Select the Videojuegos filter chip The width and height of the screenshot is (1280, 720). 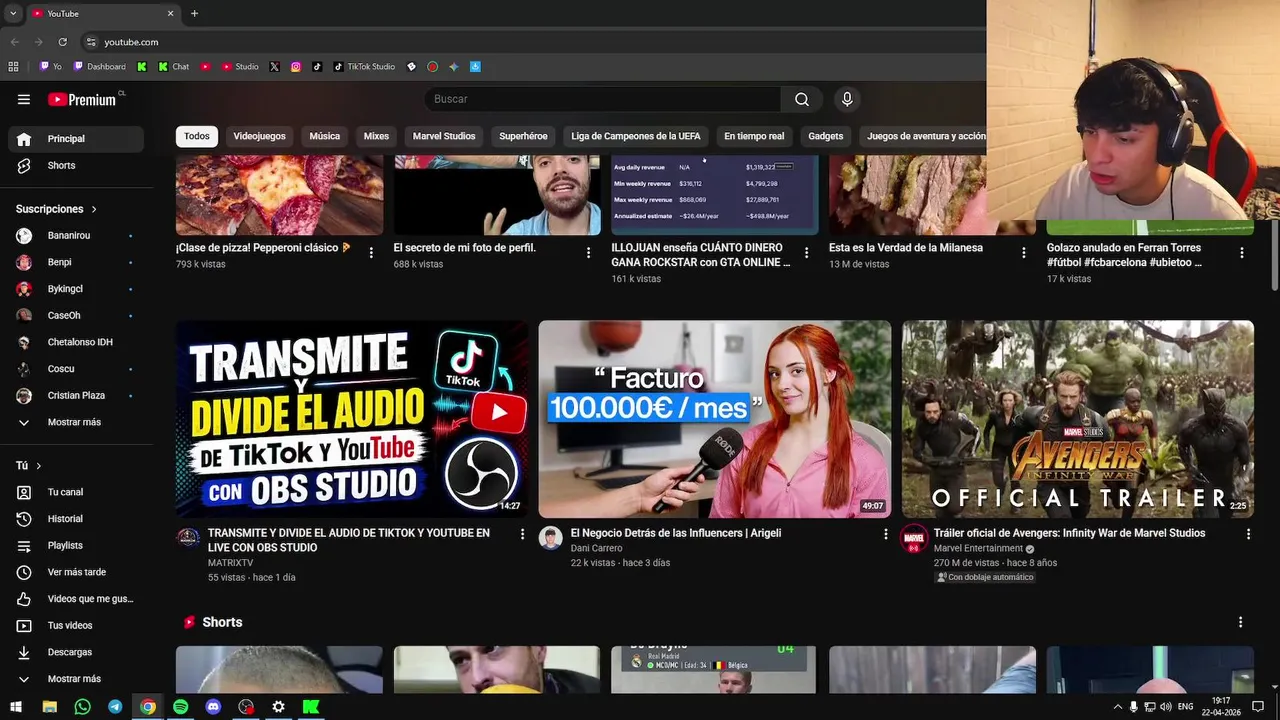259,136
